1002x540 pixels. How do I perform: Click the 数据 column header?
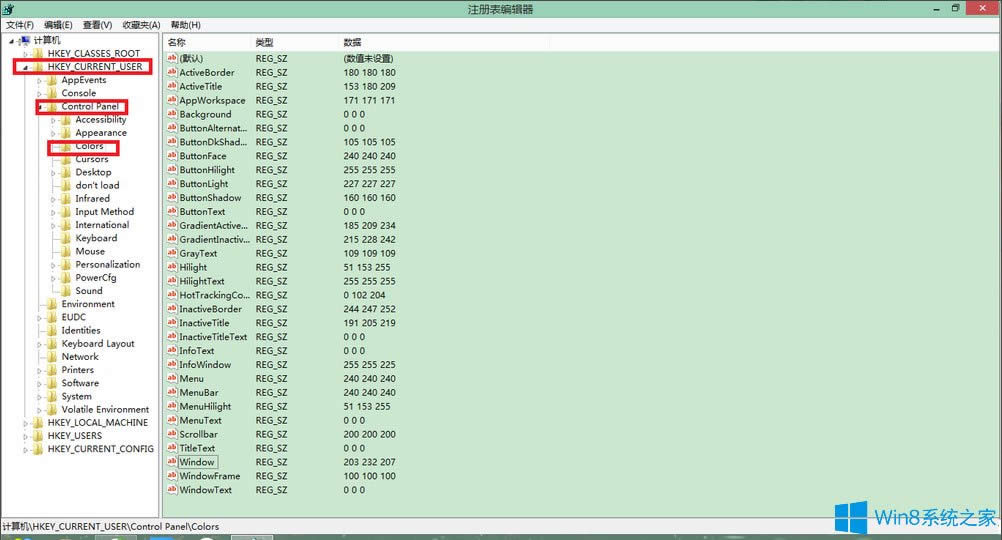[x=353, y=43]
